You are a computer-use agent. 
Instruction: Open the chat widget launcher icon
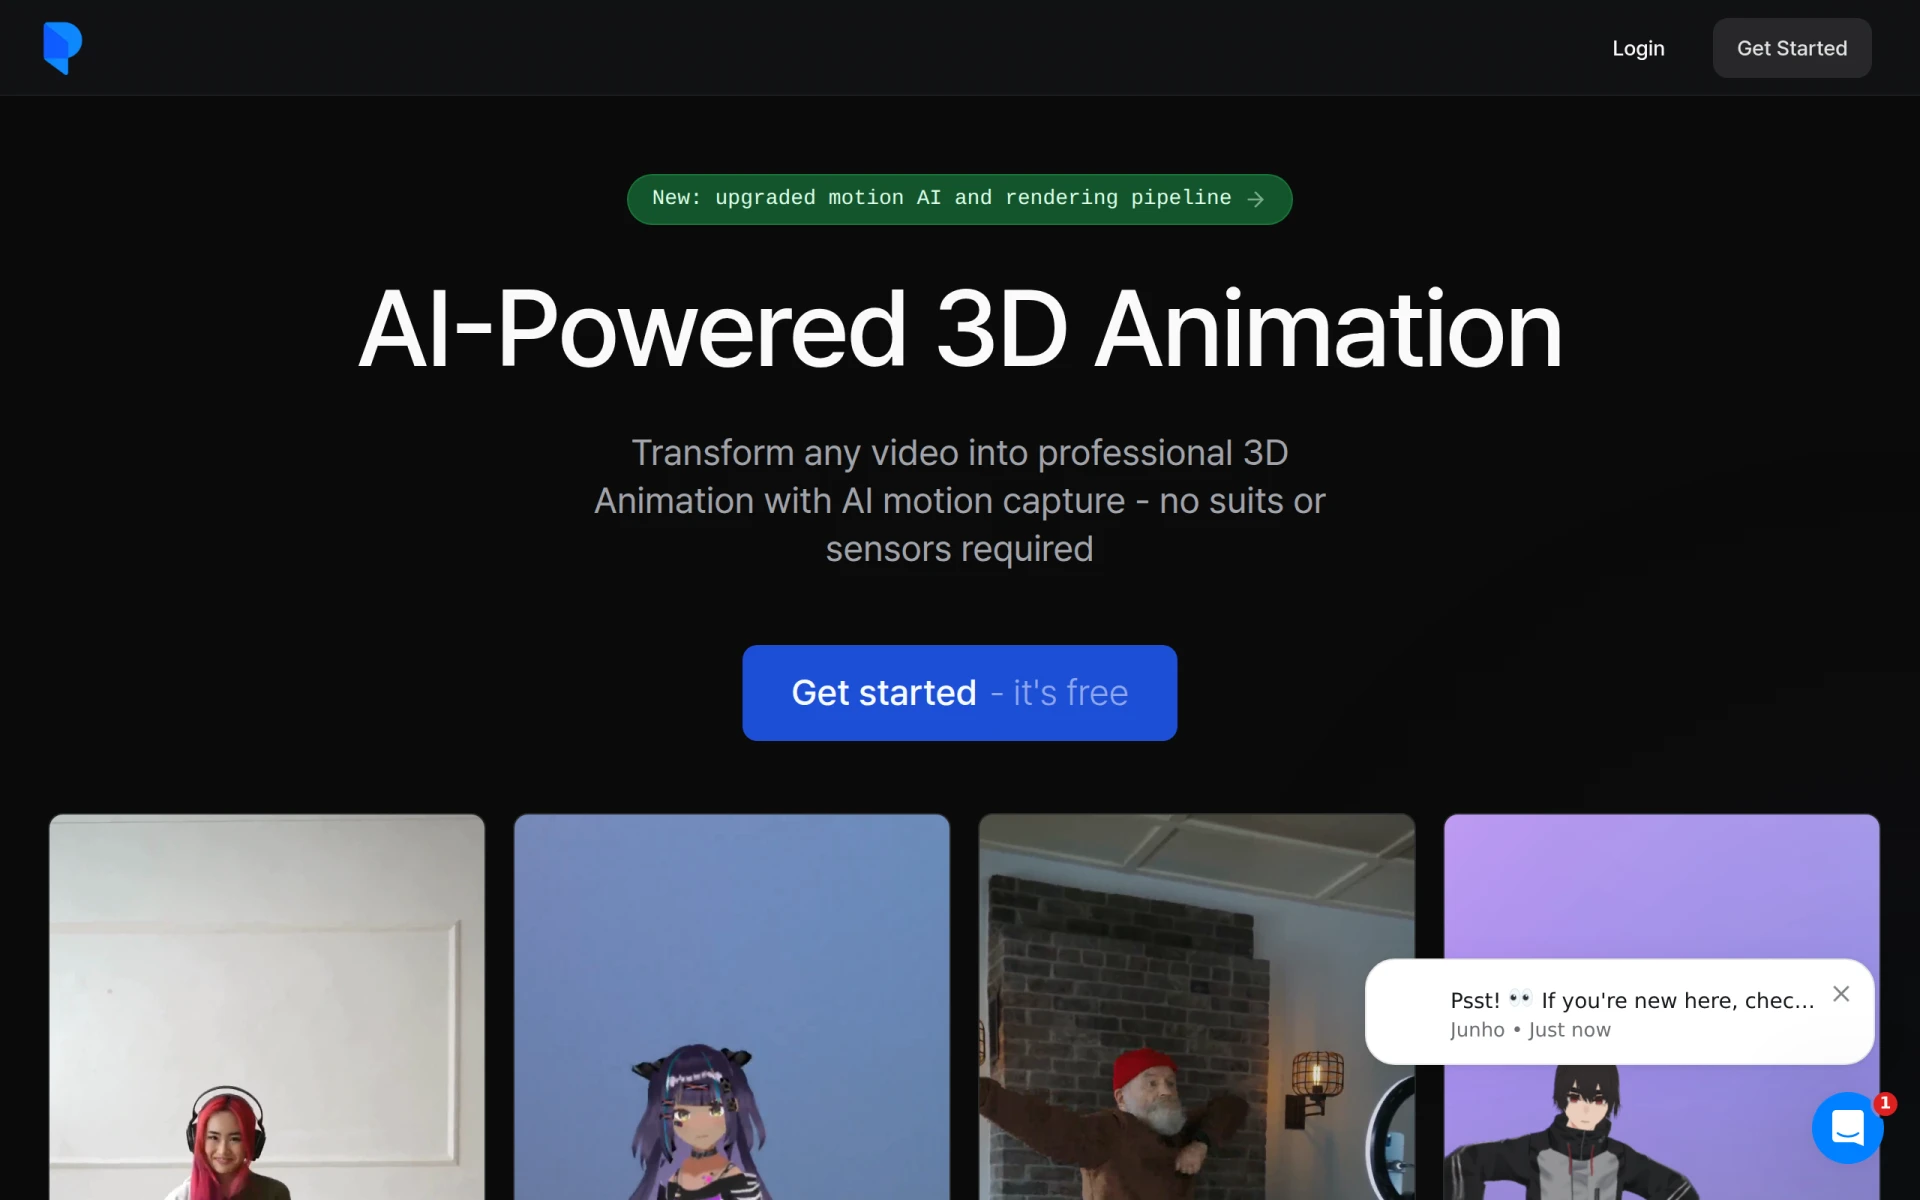(x=1847, y=1127)
